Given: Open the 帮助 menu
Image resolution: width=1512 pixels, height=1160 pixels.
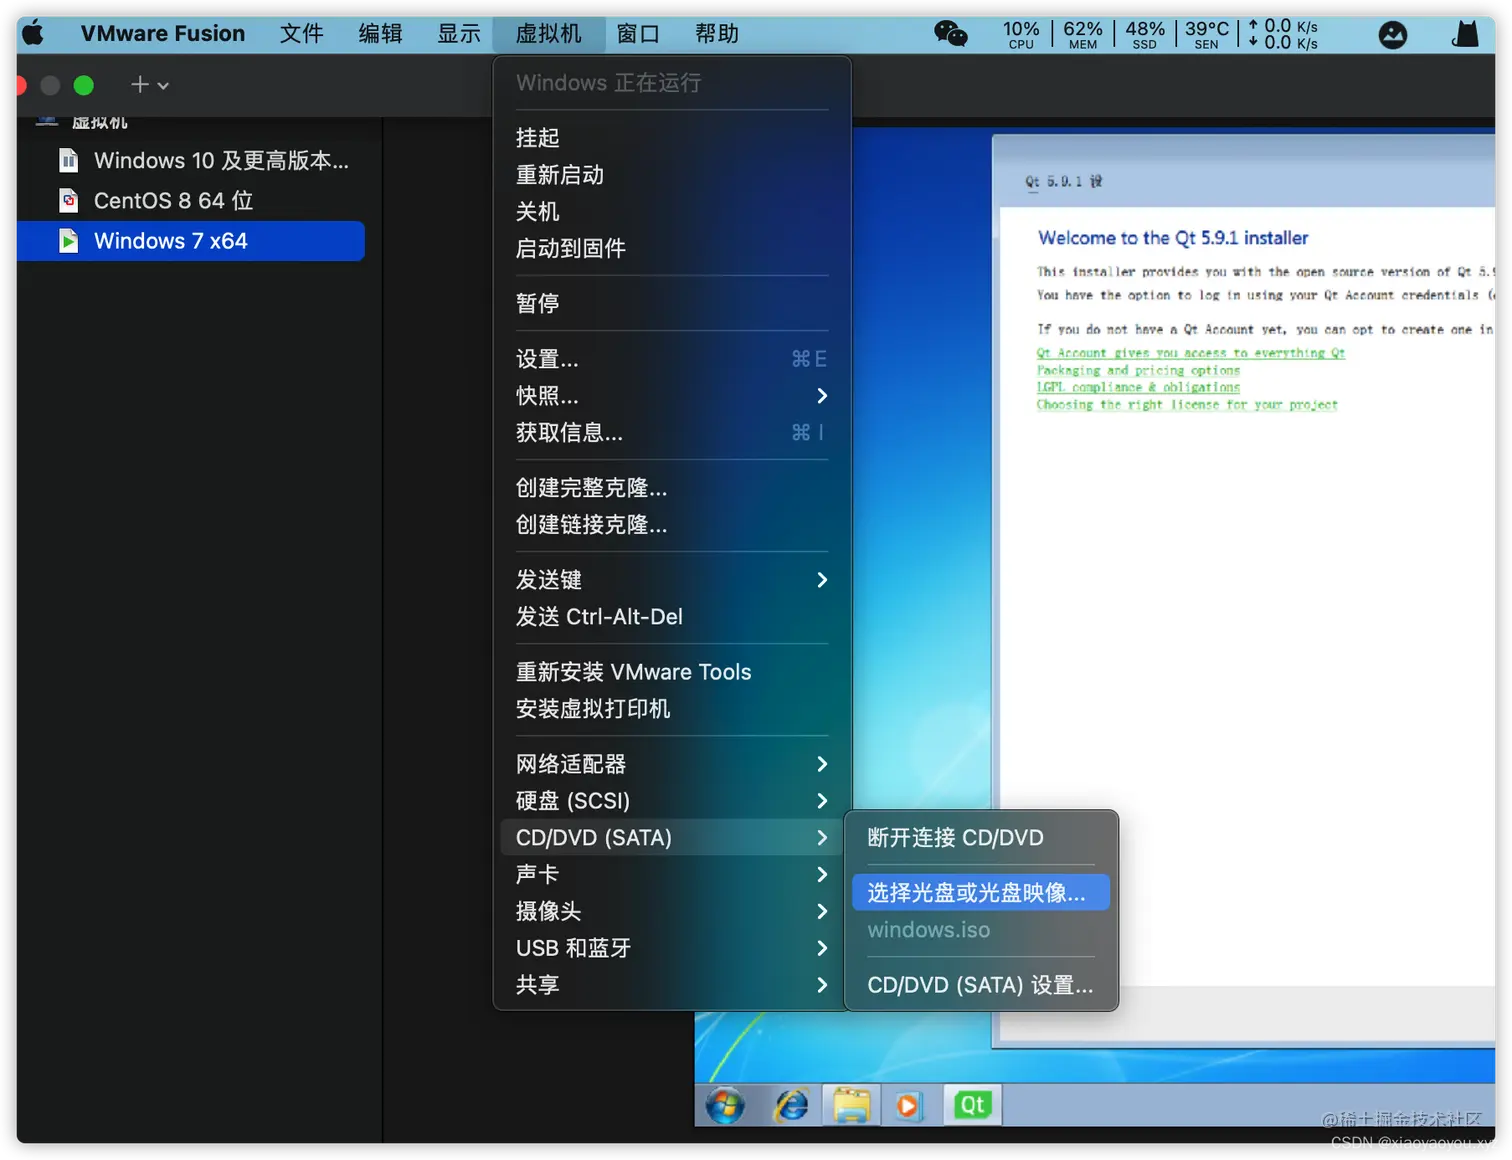Looking at the screenshot, I should point(717,34).
